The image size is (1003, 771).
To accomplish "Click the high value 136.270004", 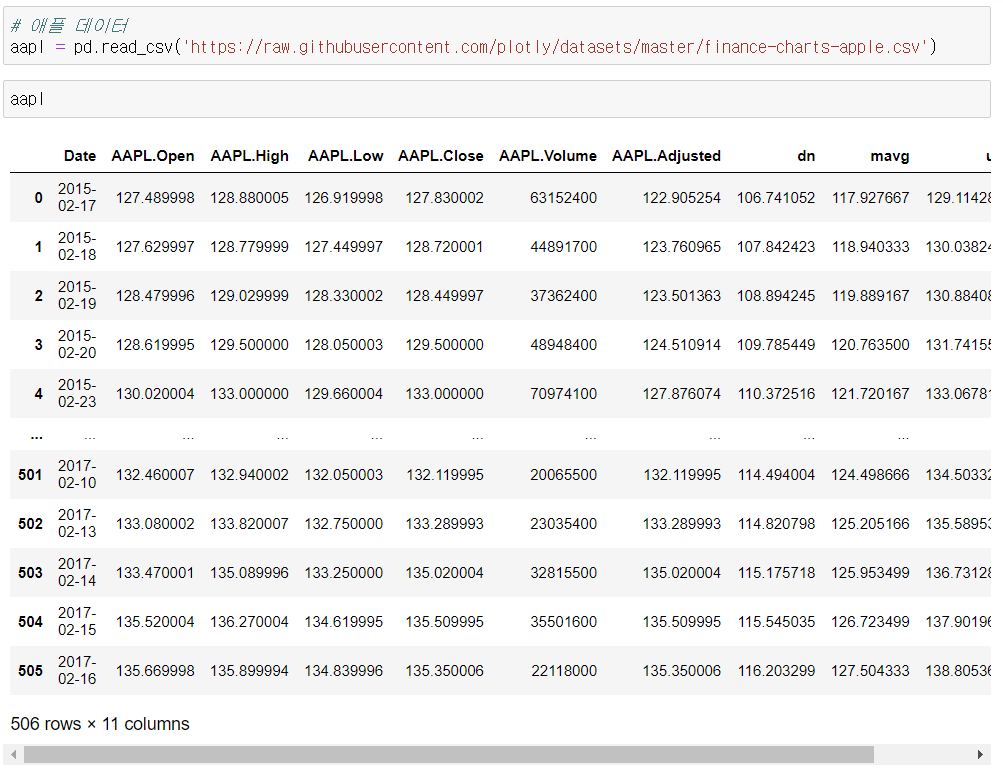I will pyautogui.click(x=249, y=622).
